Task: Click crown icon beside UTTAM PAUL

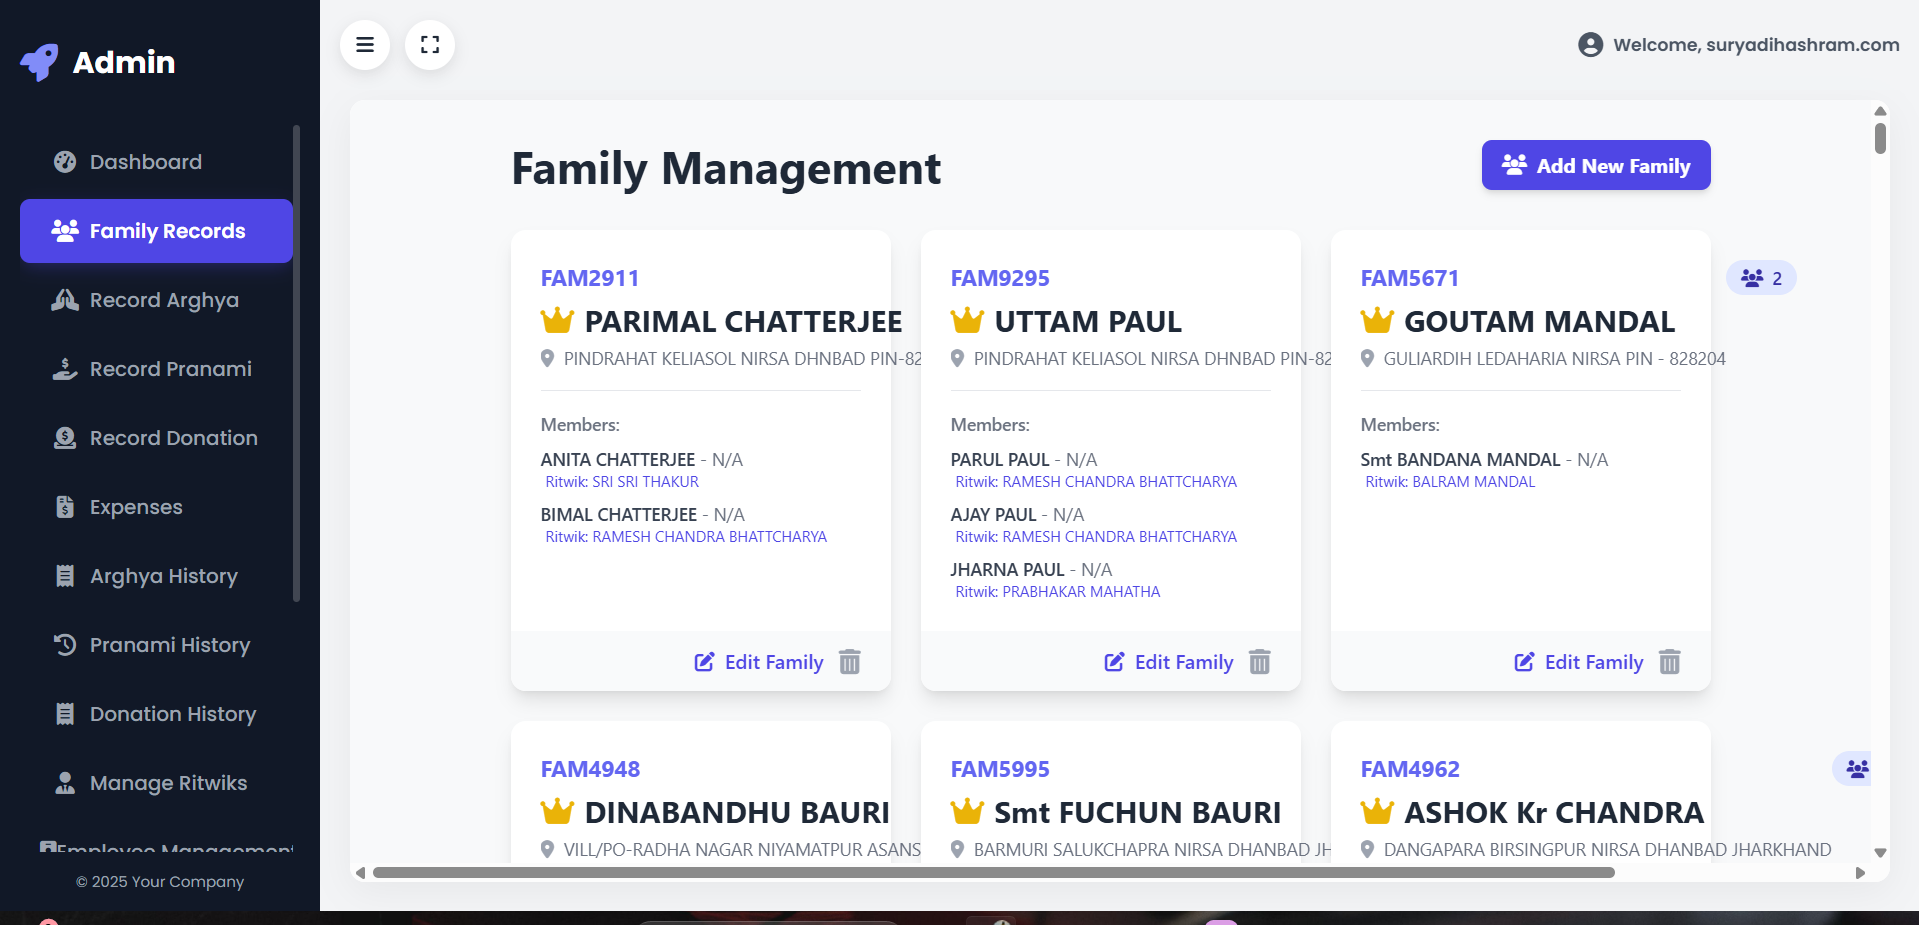Action: [967, 321]
